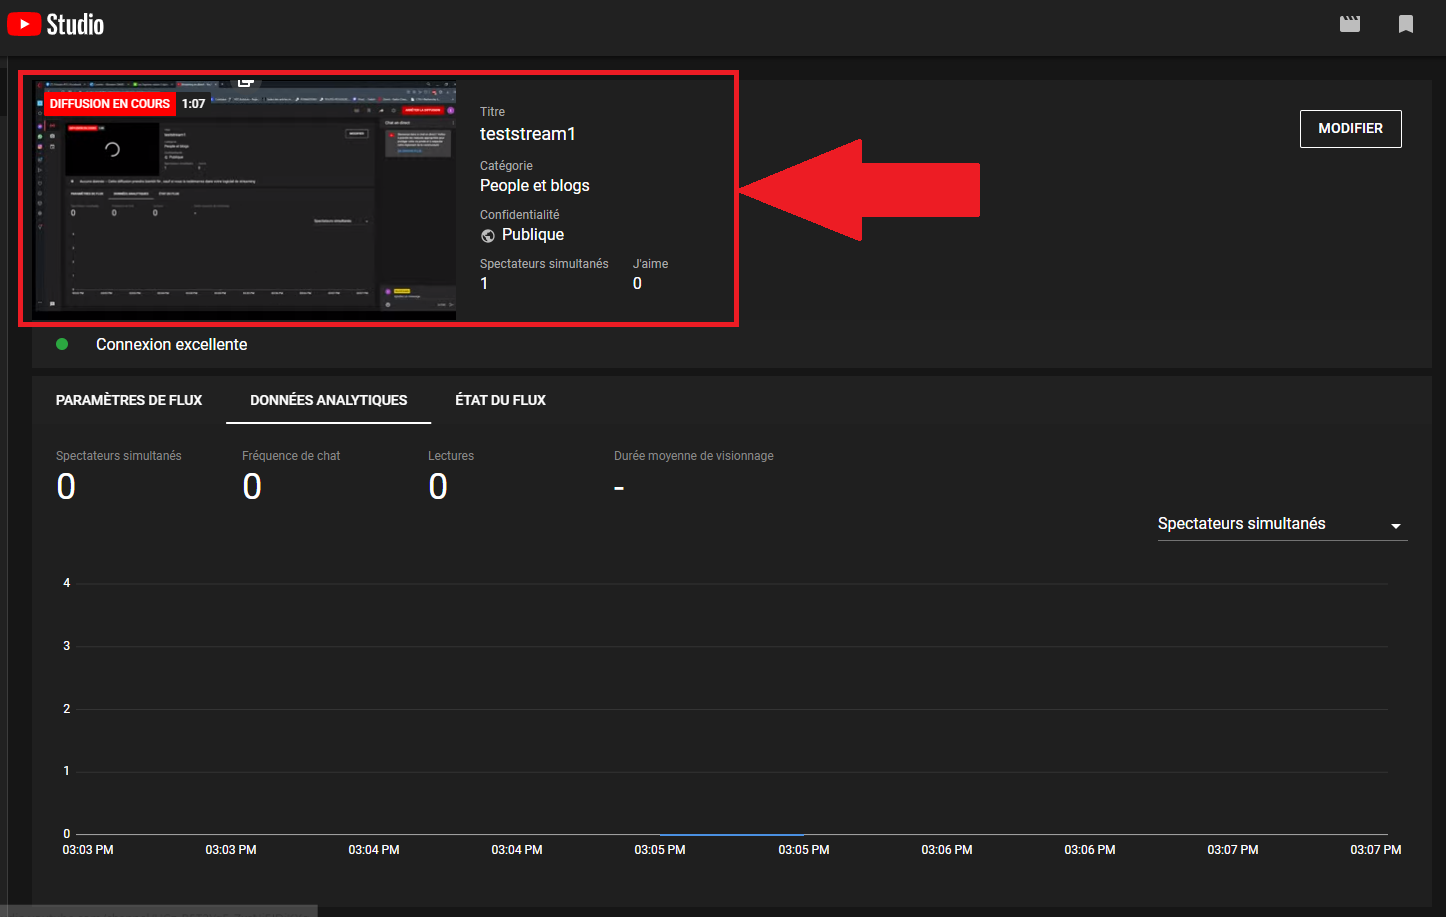Click the globe icon beside Publique
This screenshot has height=917, width=1446.
click(x=488, y=236)
